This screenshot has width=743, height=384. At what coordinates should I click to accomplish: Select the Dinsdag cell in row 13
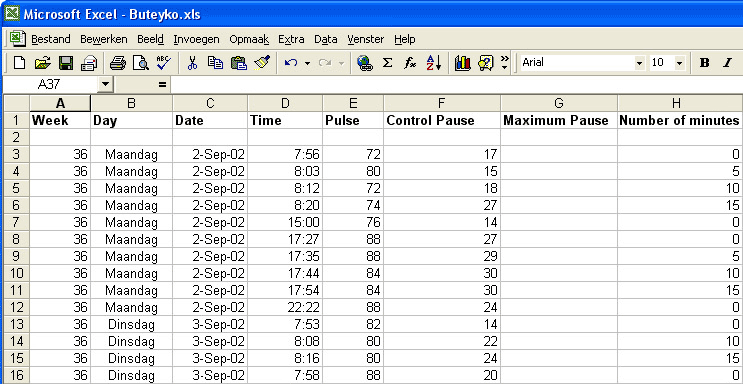(x=131, y=325)
